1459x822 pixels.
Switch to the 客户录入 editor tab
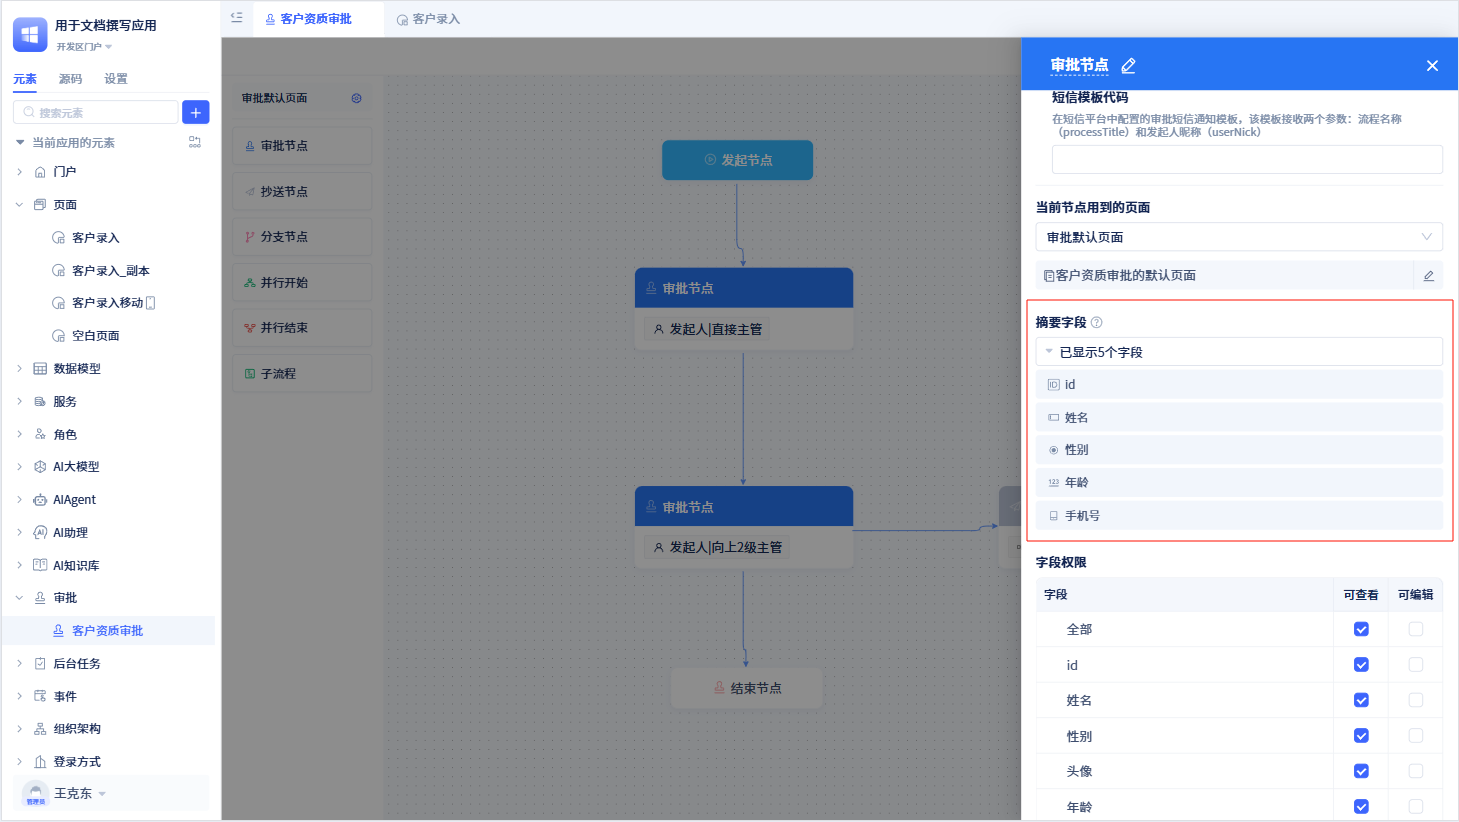point(428,19)
